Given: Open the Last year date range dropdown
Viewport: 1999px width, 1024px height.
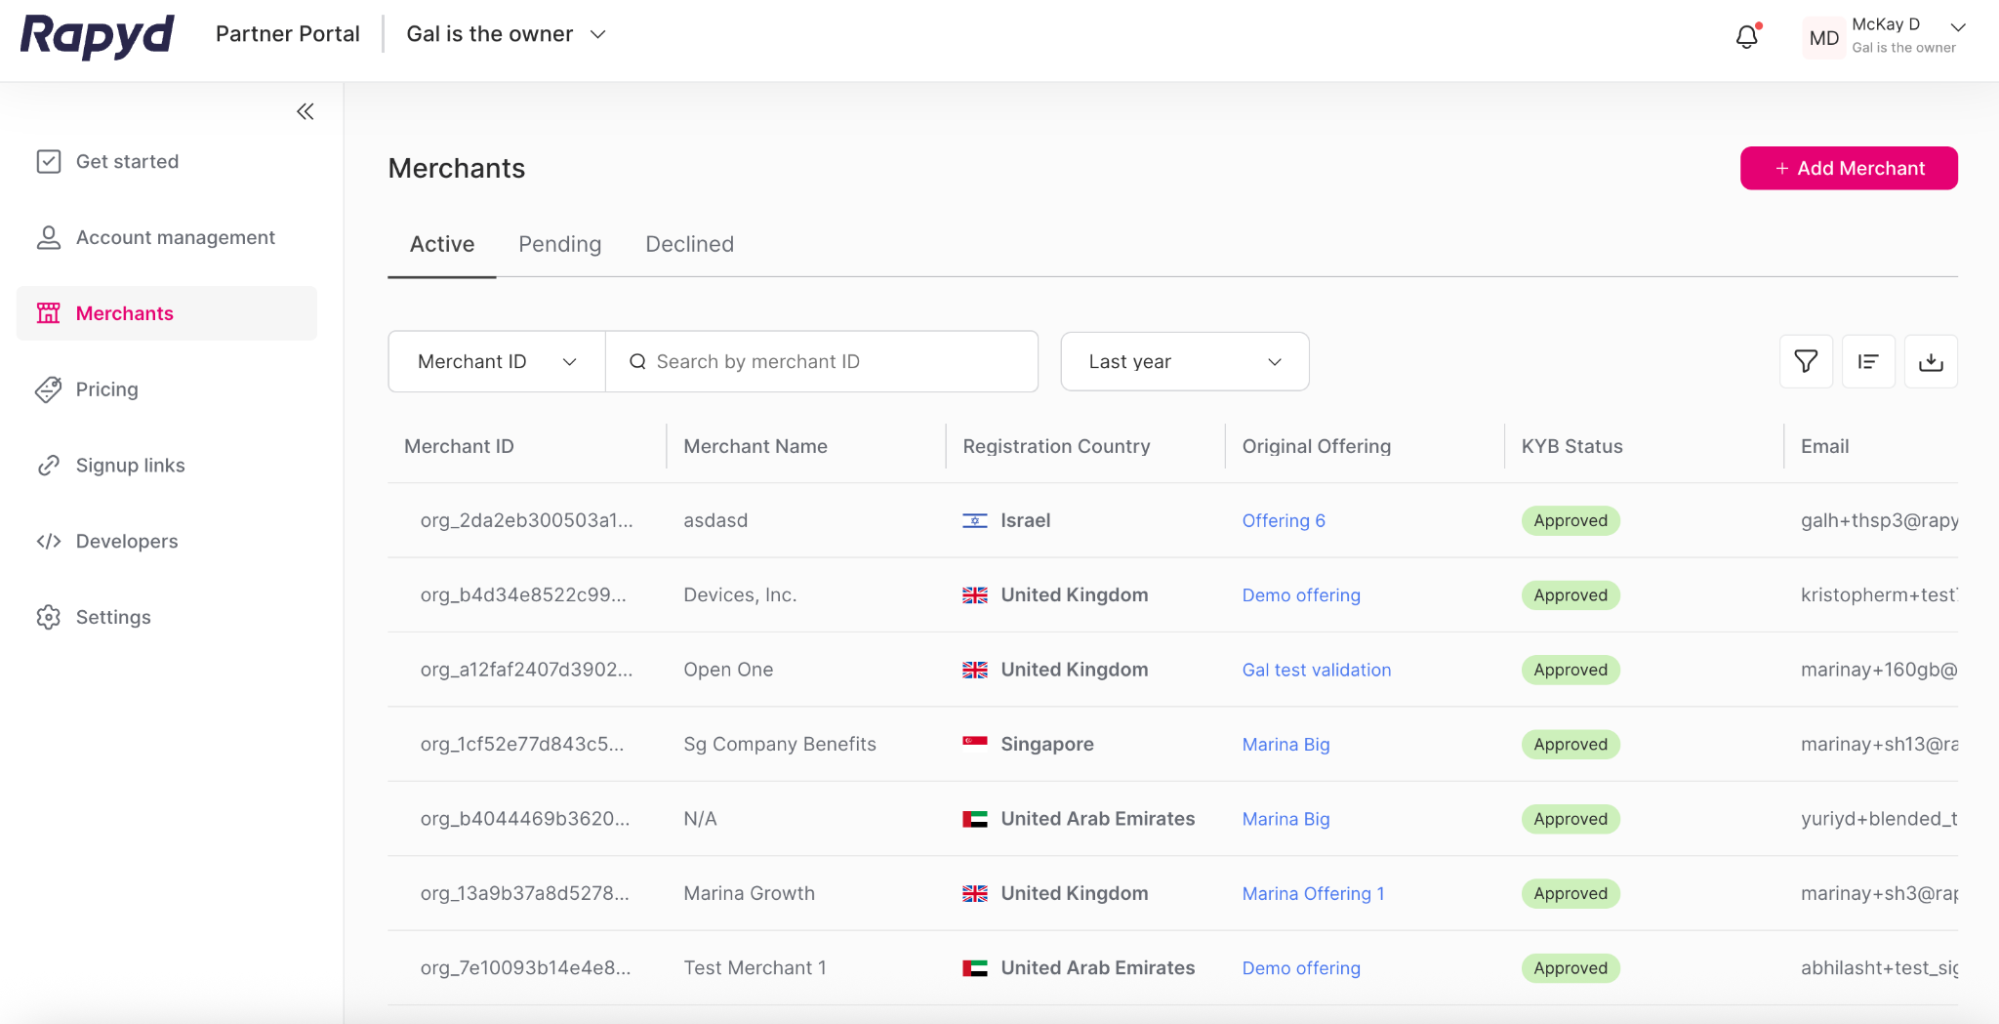Looking at the screenshot, I should coord(1184,361).
